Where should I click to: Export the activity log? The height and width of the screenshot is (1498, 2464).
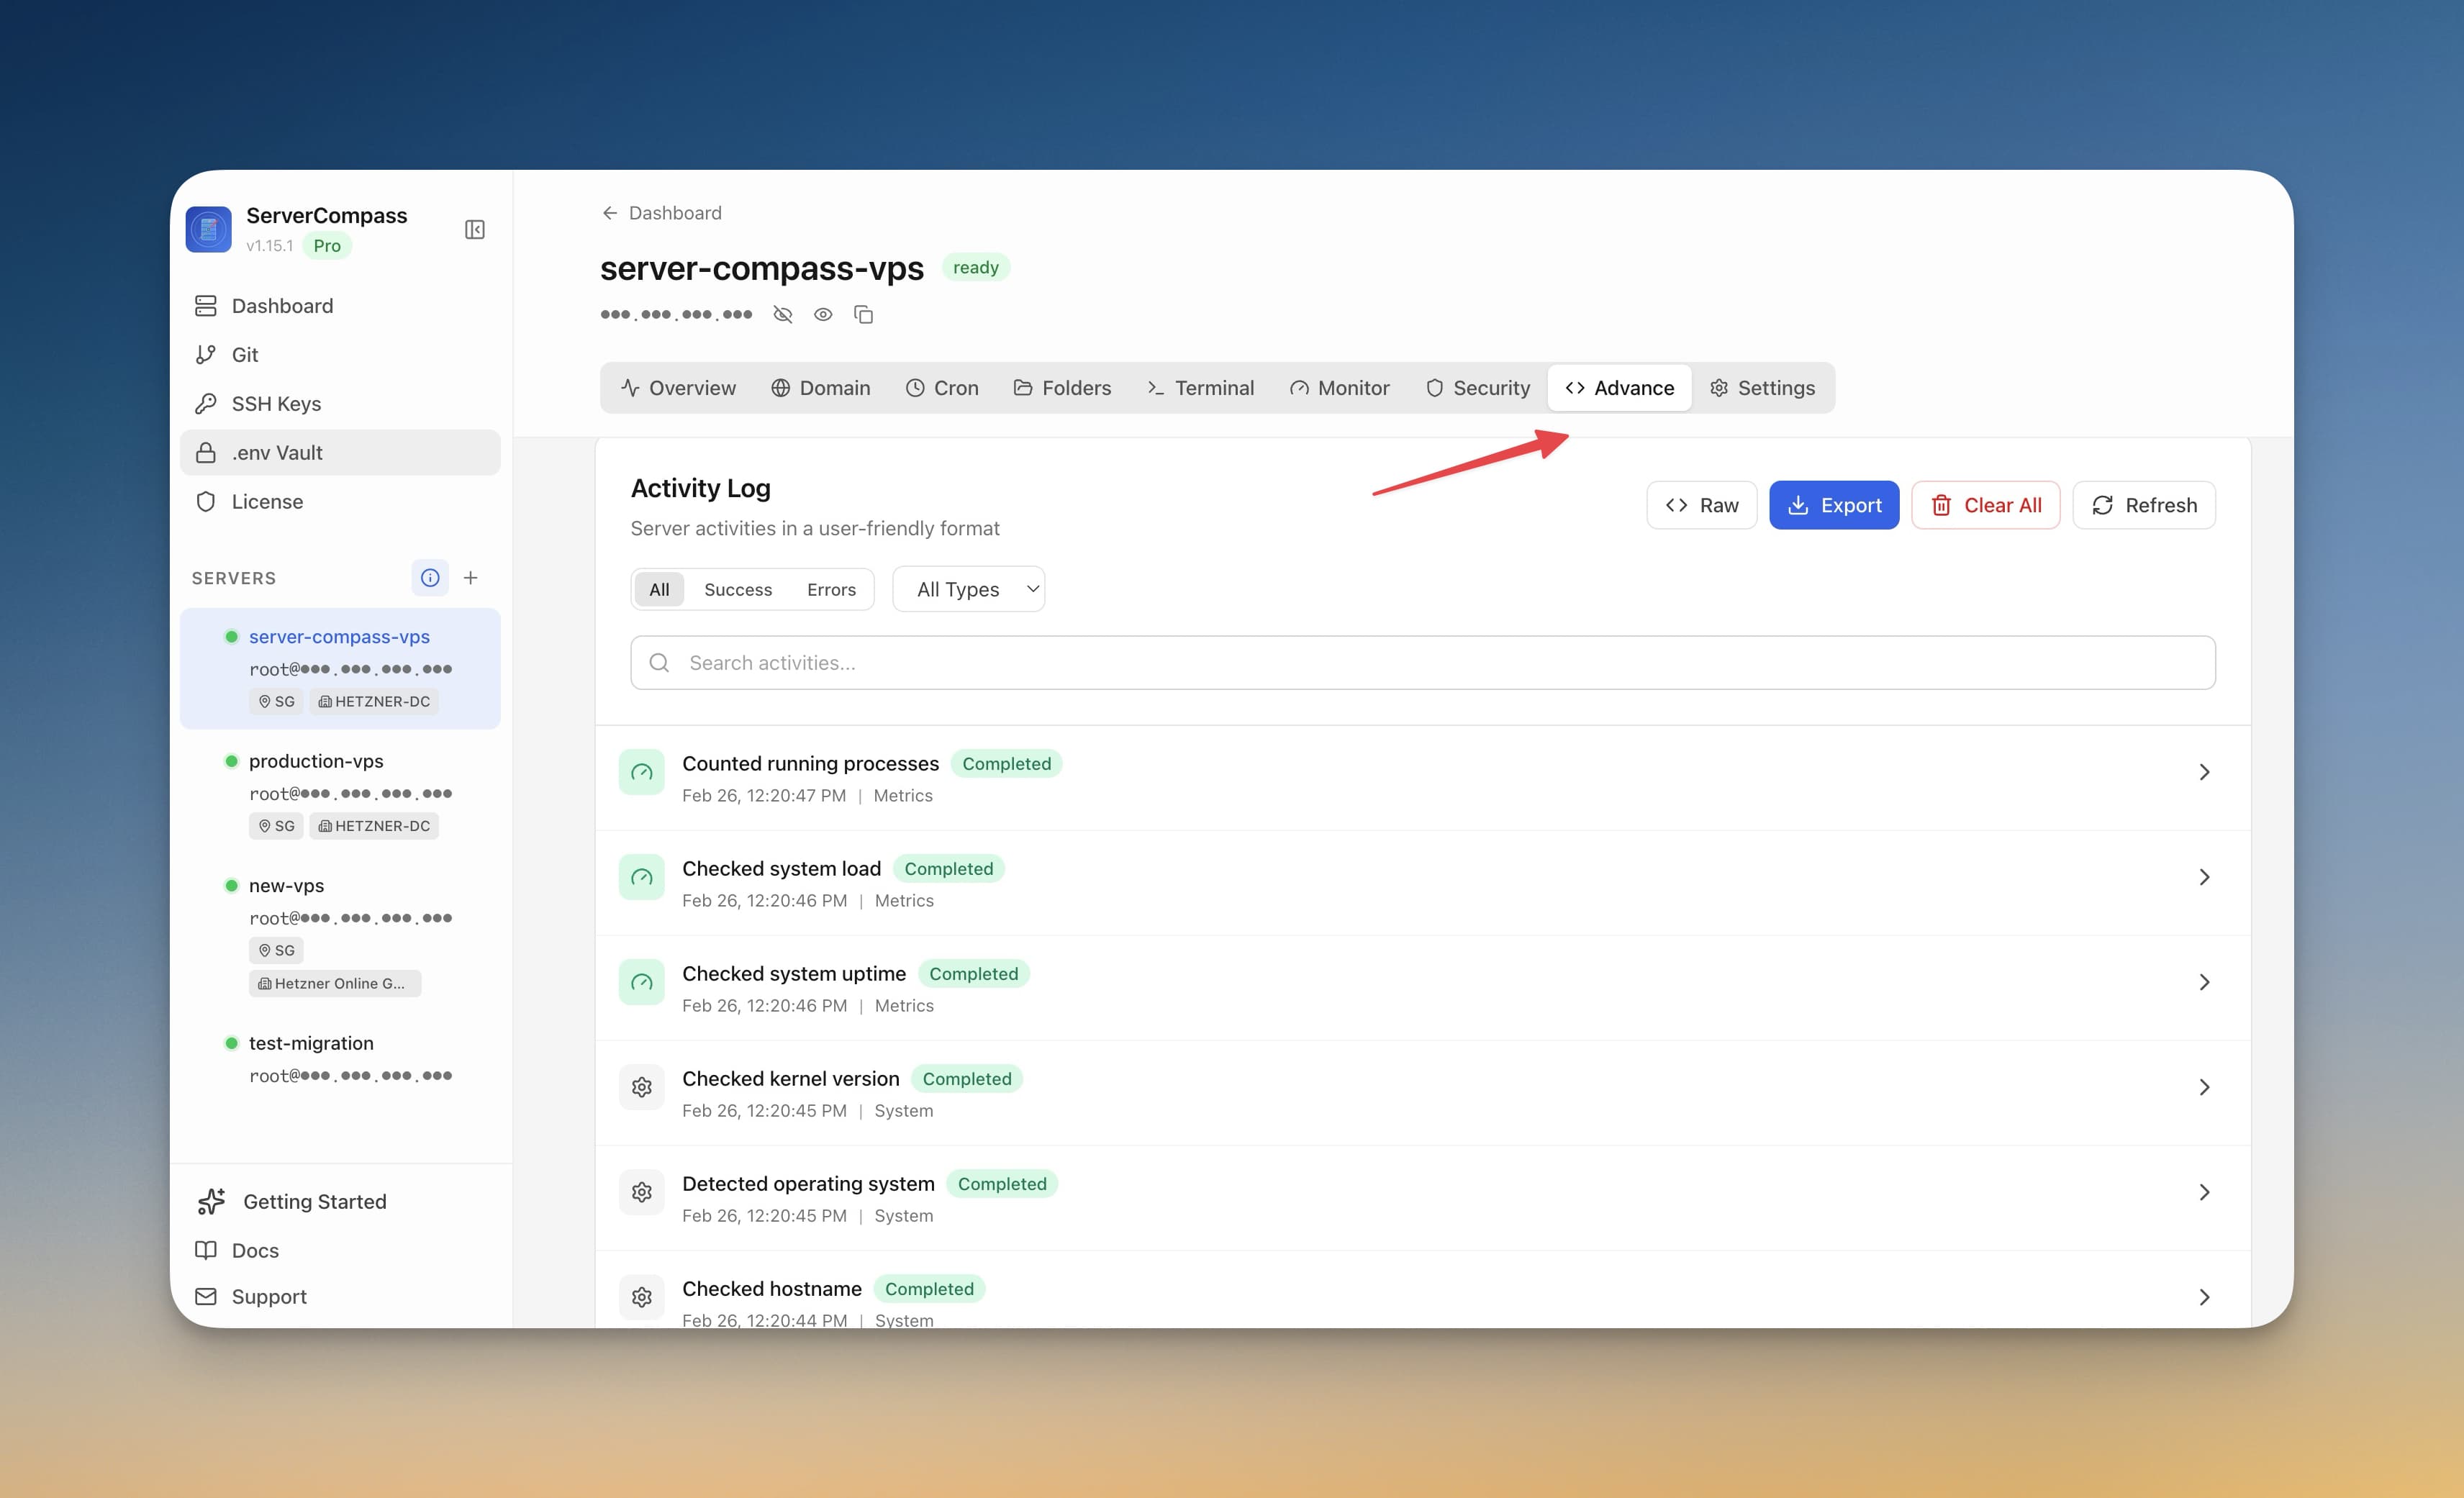pyautogui.click(x=1834, y=505)
